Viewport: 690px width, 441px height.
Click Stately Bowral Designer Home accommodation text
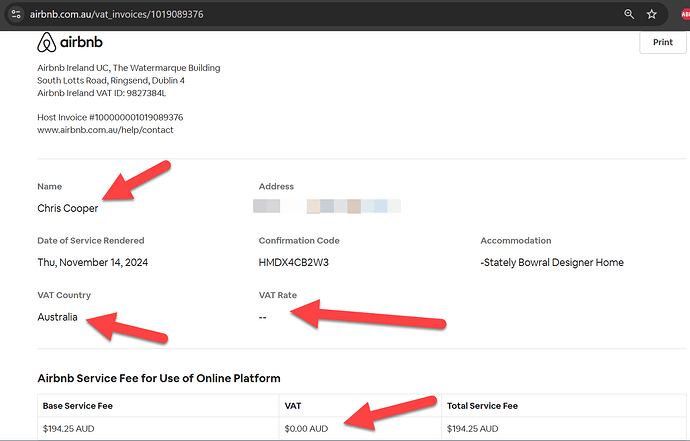(552, 262)
